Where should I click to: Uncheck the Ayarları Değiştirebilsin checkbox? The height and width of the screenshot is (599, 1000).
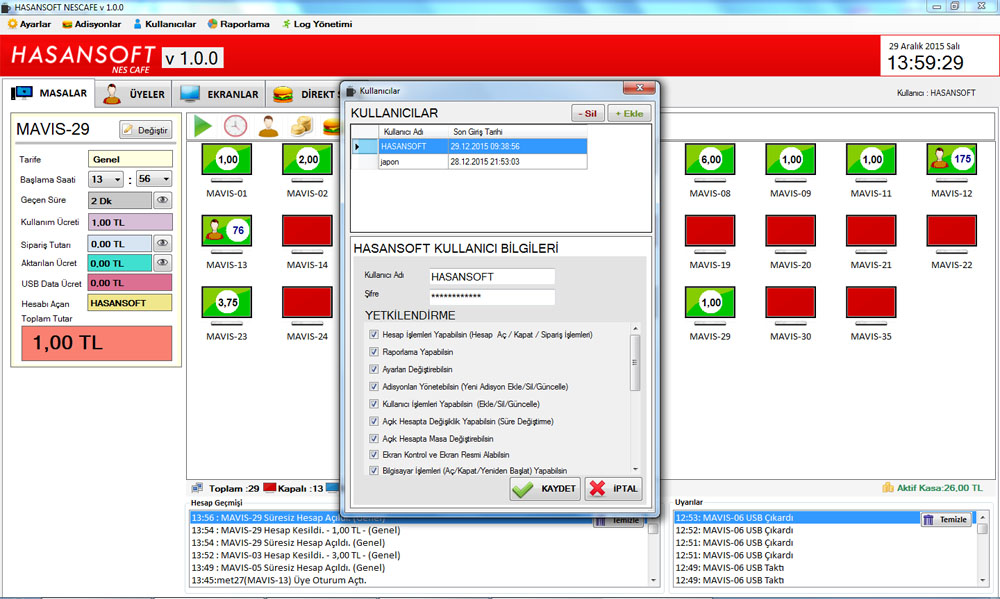pyautogui.click(x=374, y=369)
